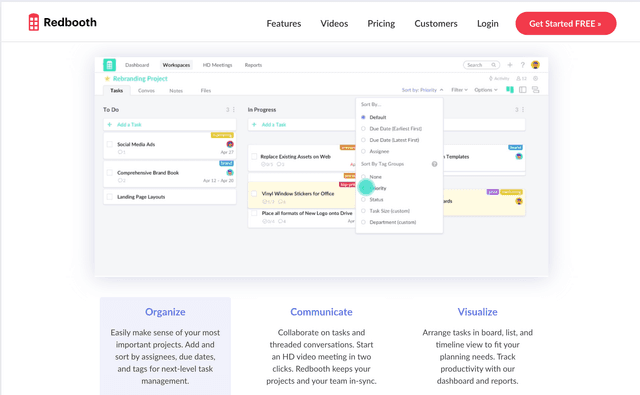This screenshot has width=640, height=395.
Task: Click assignee avatar on Comprehensive Brand Book
Action: click(230, 173)
